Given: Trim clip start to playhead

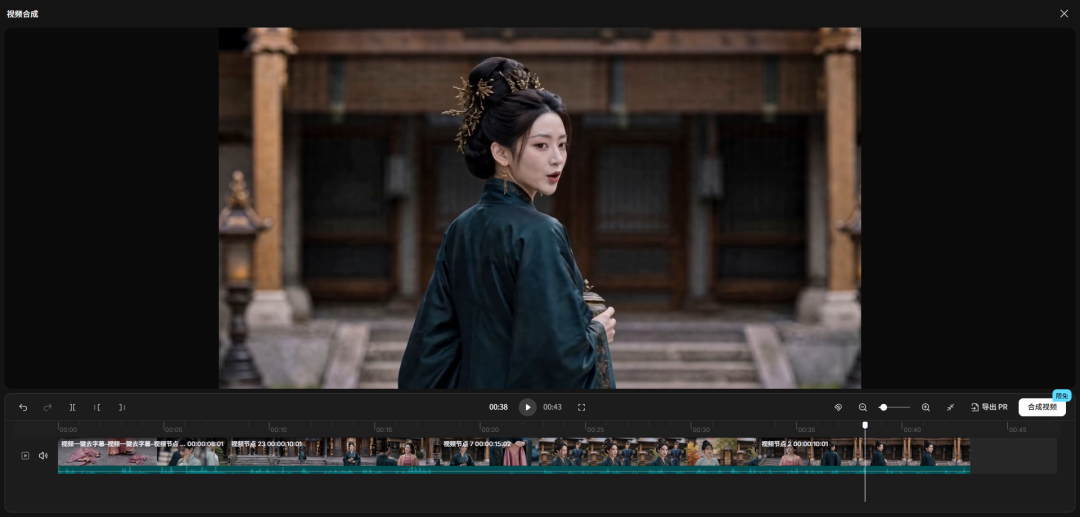Looking at the screenshot, I should click(97, 408).
